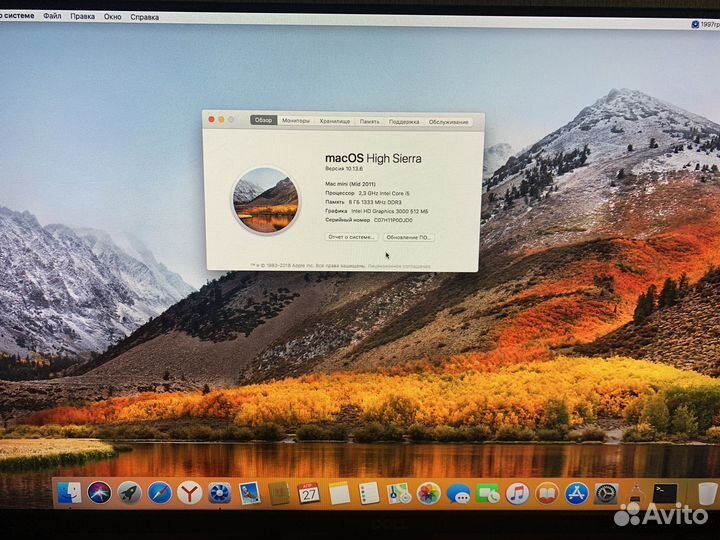Image resolution: width=720 pixels, height=540 pixels.
Task: Select the Обзор tab
Action: 264,120
